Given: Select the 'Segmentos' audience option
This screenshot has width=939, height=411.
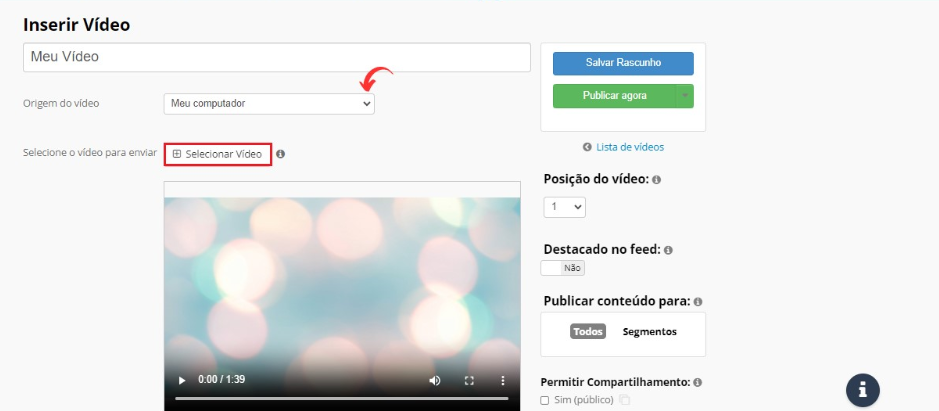Looking at the screenshot, I should (x=650, y=331).
